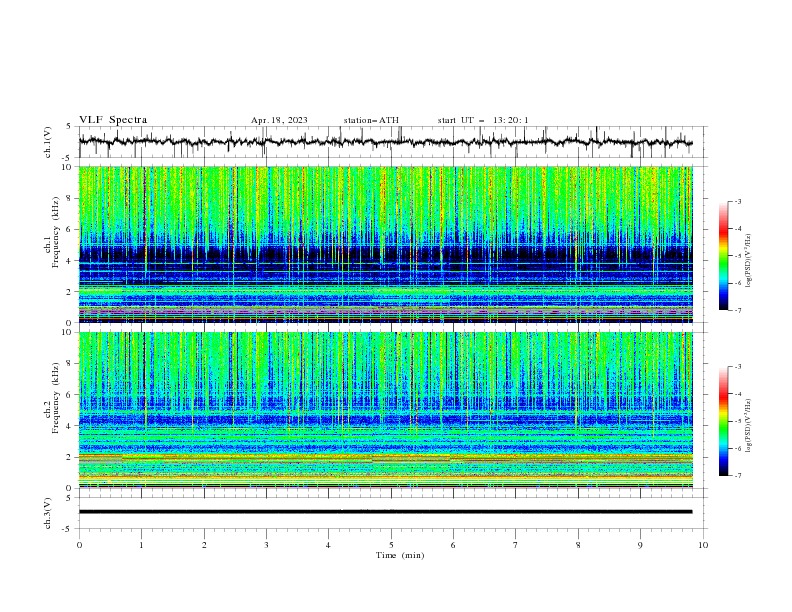Click the time axis tick label '7'

coord(516,545)
